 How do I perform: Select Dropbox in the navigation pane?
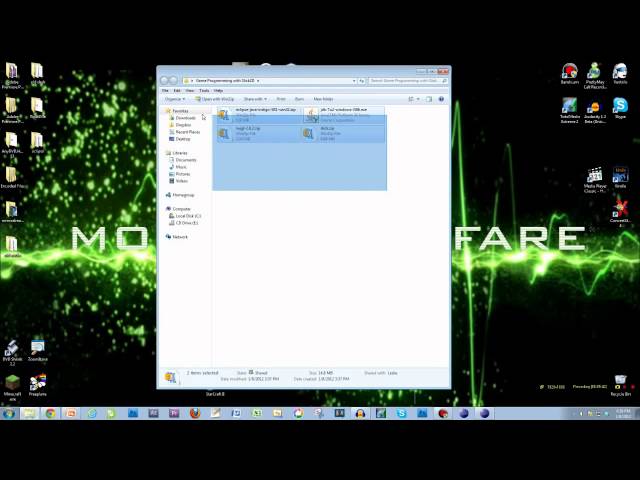[183, 125]
